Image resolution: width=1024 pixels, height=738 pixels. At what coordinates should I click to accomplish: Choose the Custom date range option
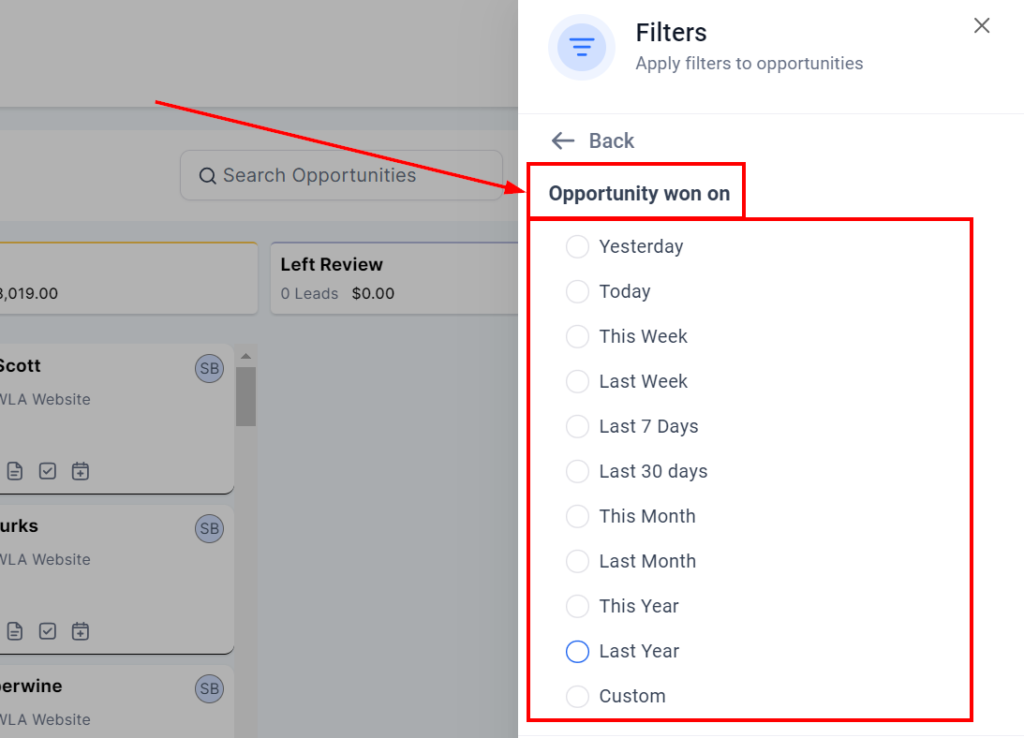click(577, 697)
